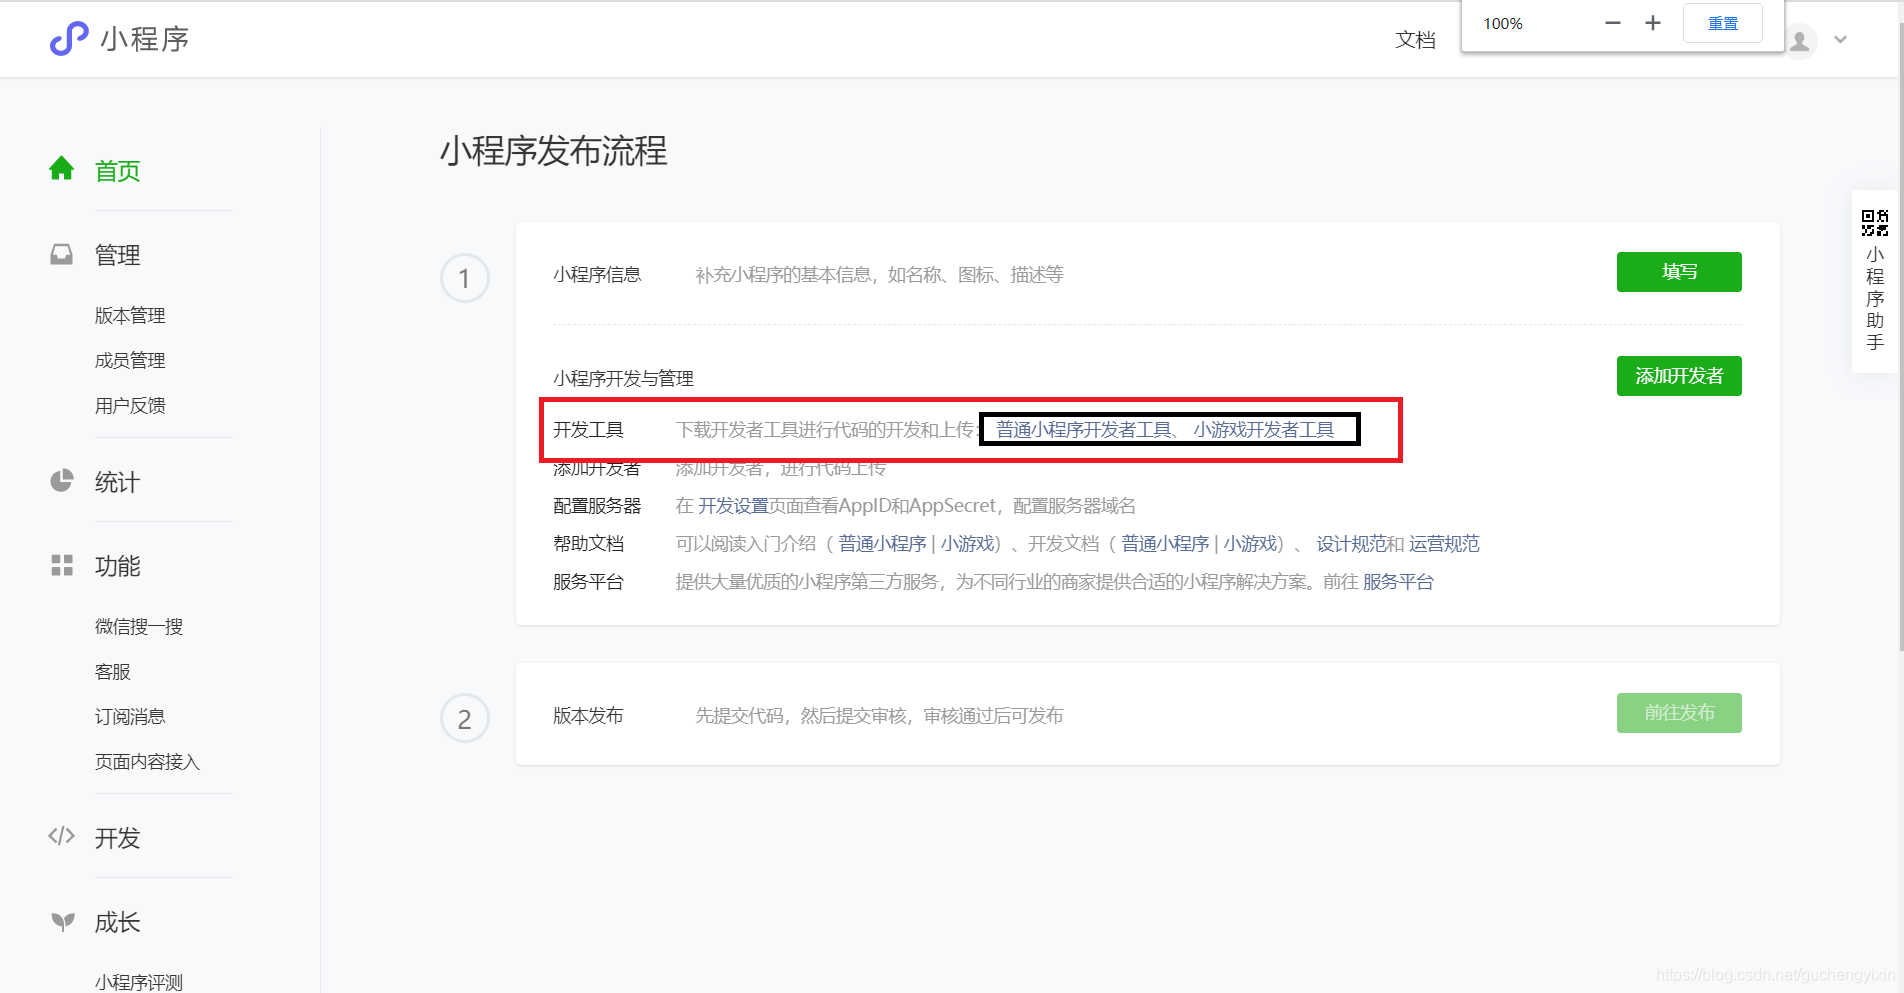The image size is (1904, 993).
Task: Click the 小程序信息 label
Action: coord(597,275)
